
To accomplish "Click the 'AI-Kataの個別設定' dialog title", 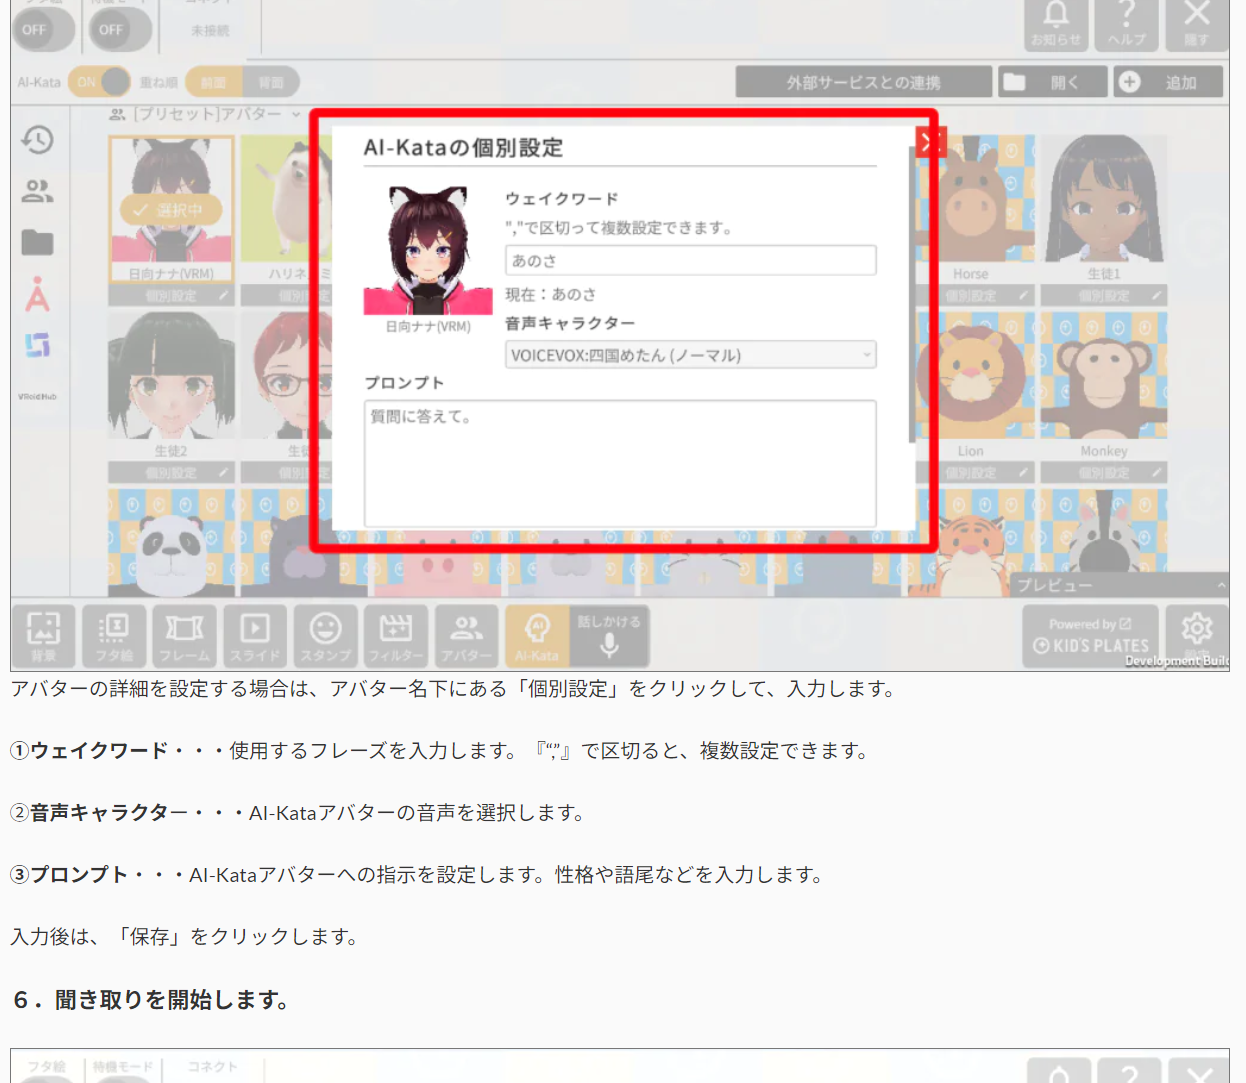I will [463, 147].
